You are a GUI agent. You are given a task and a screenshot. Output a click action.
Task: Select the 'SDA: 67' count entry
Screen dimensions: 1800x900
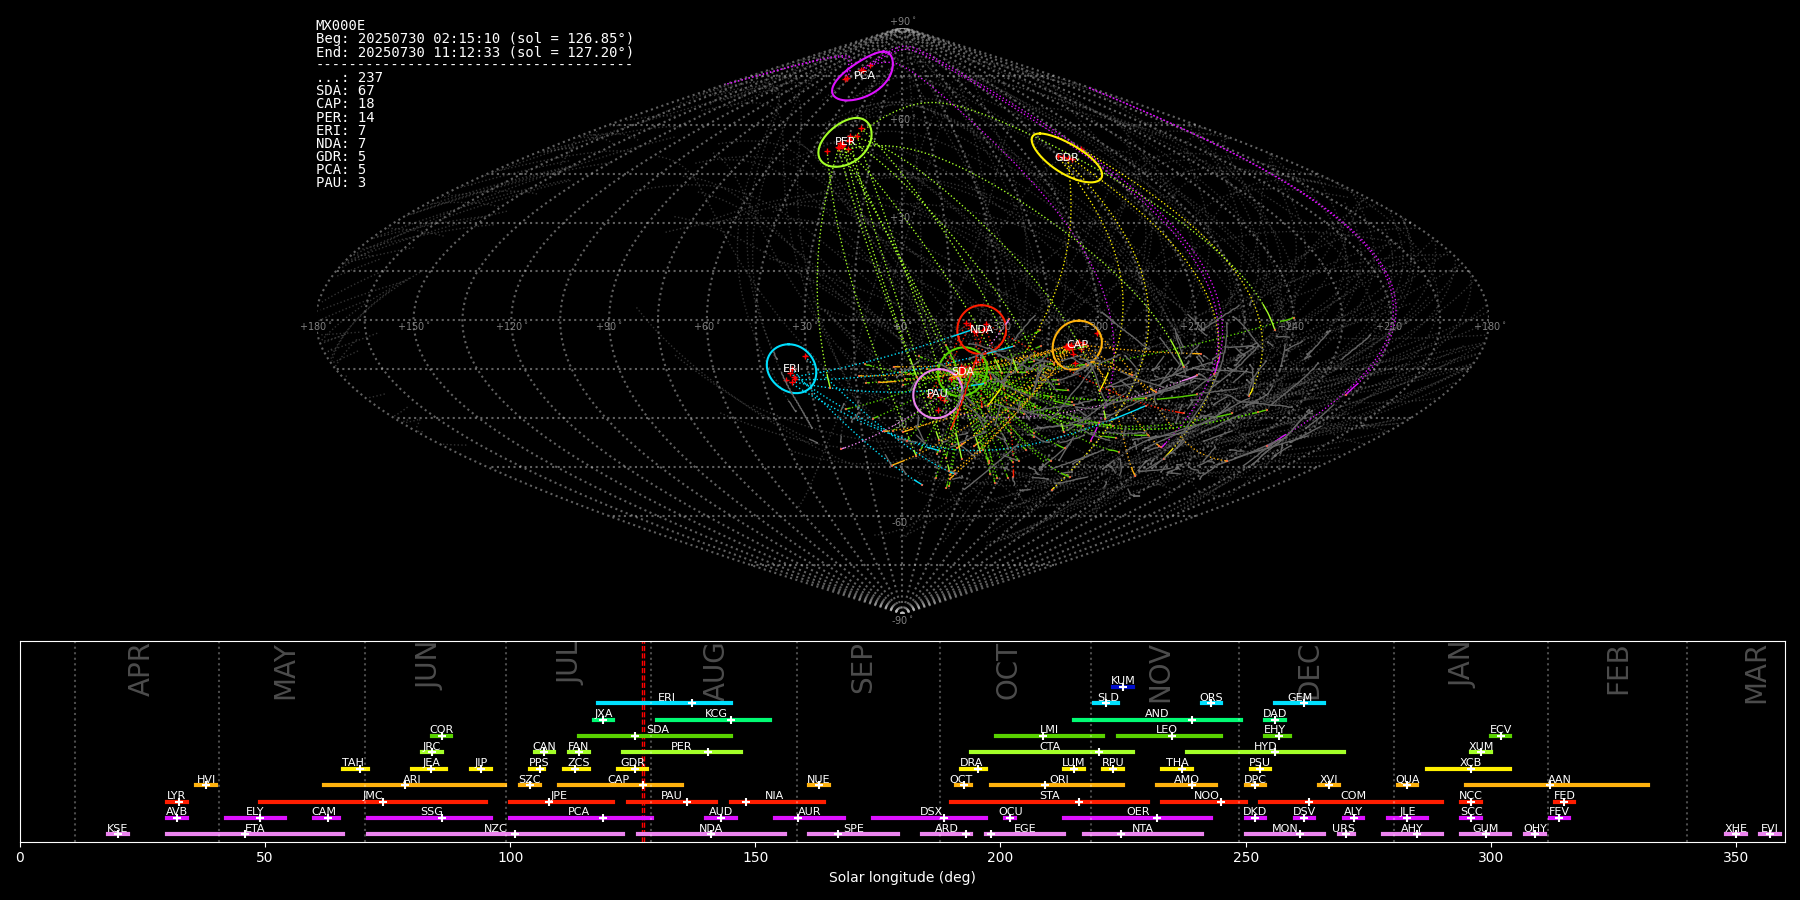[x=345, y=91]
